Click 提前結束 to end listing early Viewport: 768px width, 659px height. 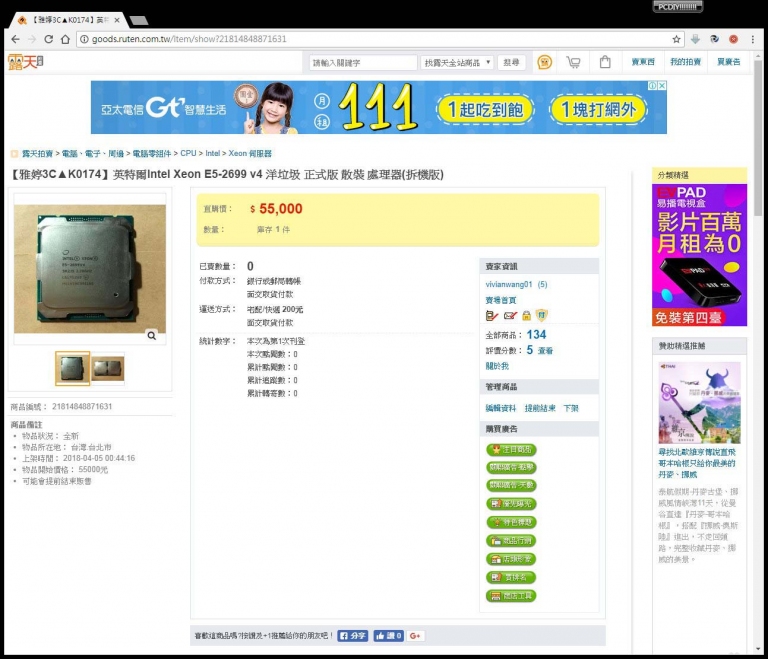click(540, 408)
